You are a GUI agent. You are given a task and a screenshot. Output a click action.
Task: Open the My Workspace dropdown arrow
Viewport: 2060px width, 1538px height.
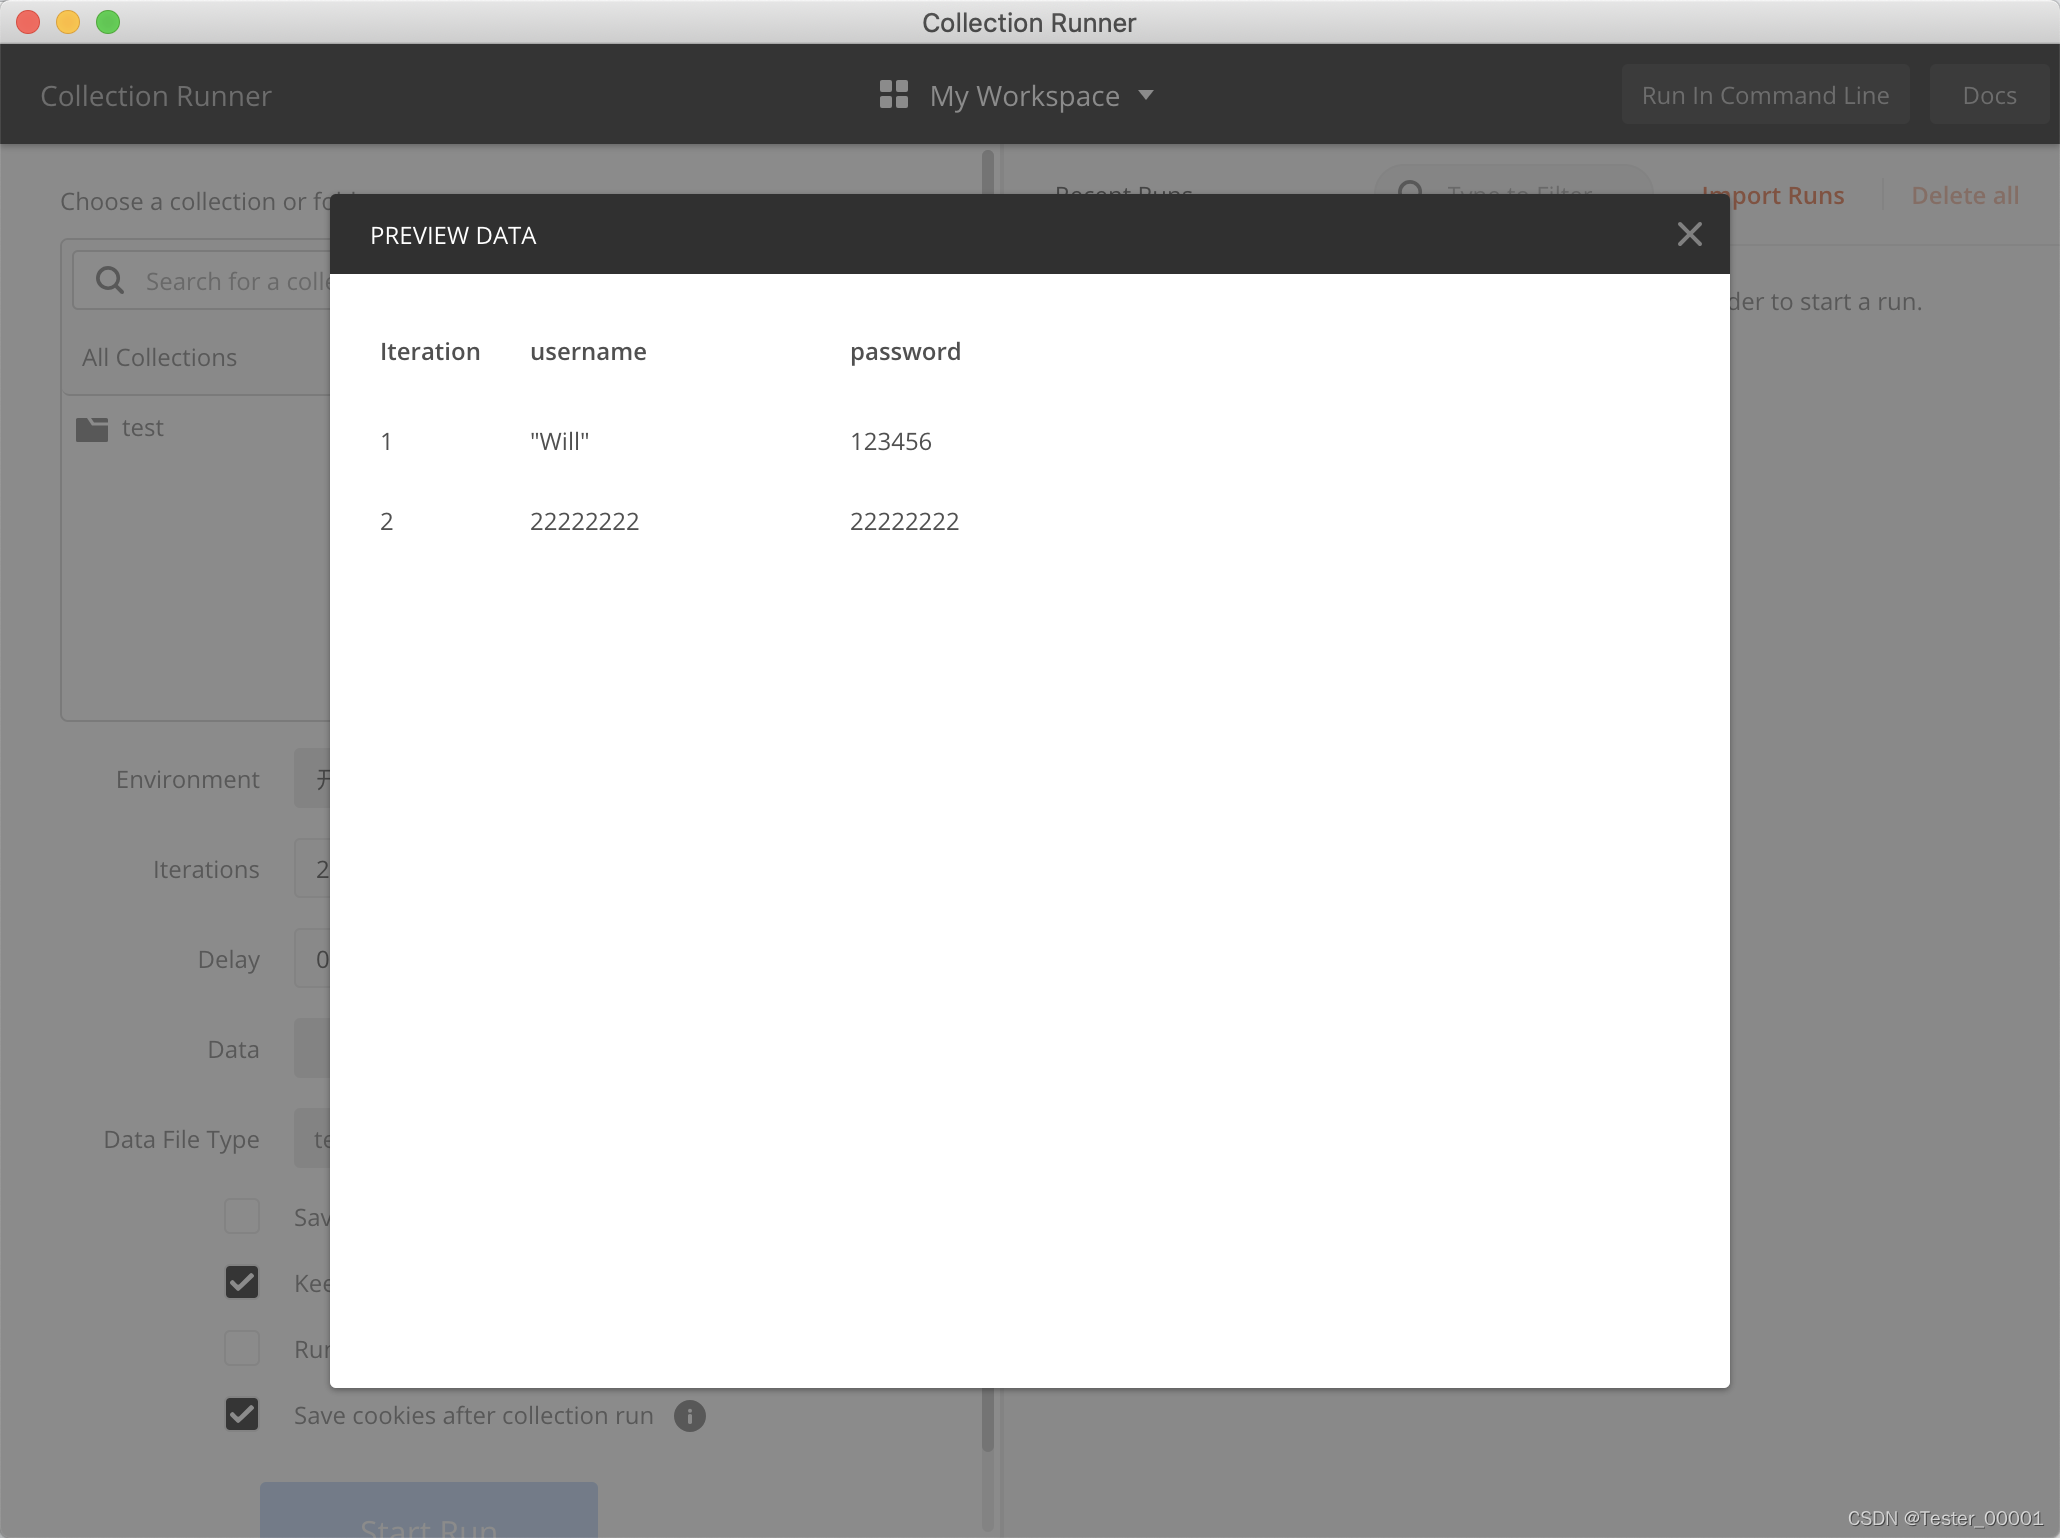(x=1146, y=95)
